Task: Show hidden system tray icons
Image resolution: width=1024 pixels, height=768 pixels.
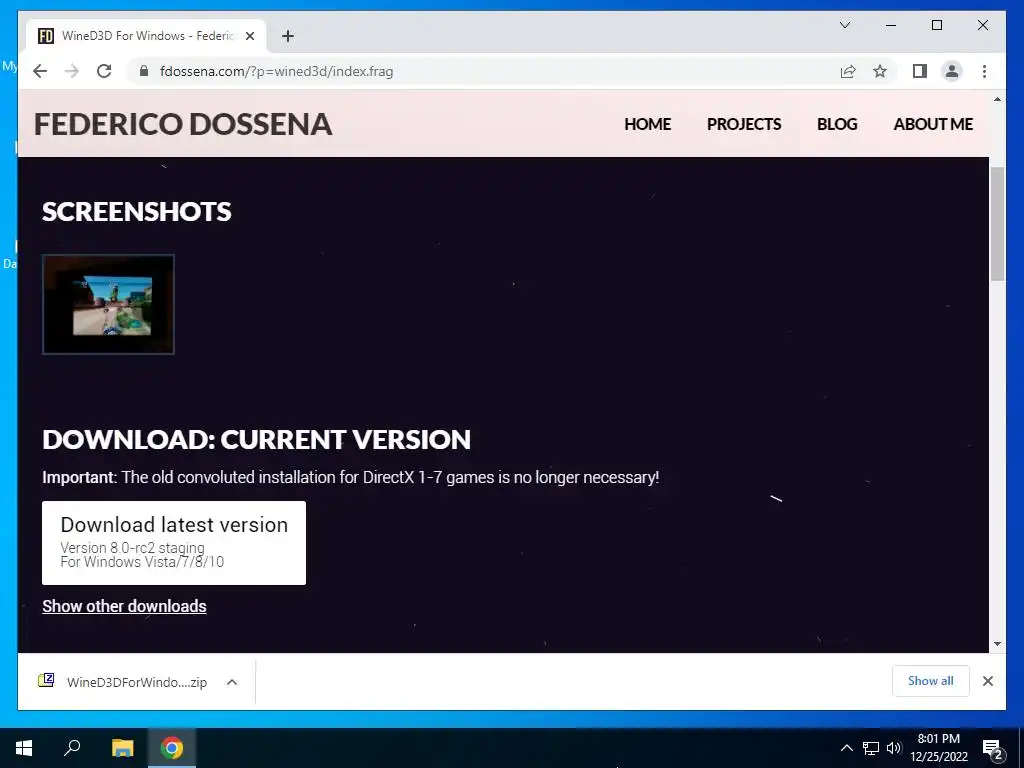Action: tap(846, 748)
